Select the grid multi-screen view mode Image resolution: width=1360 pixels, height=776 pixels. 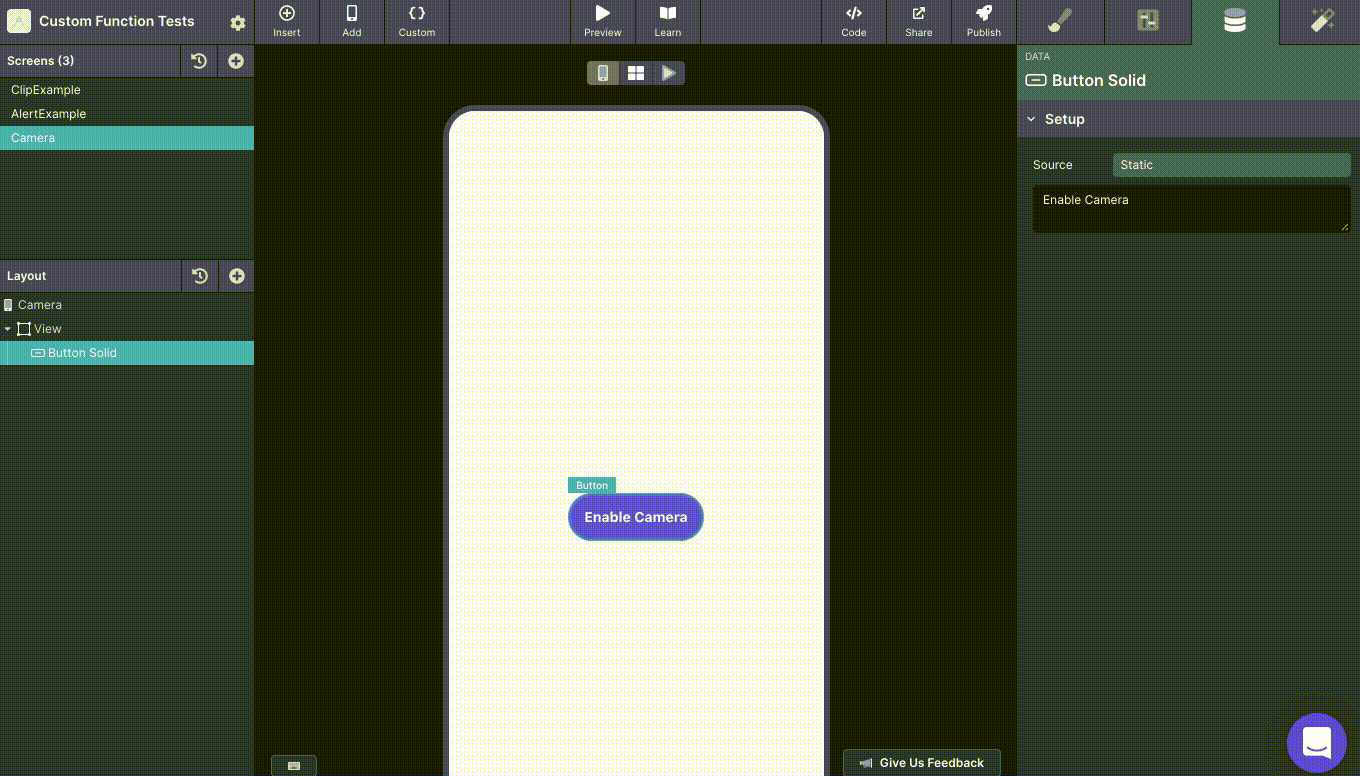(636, 73)
